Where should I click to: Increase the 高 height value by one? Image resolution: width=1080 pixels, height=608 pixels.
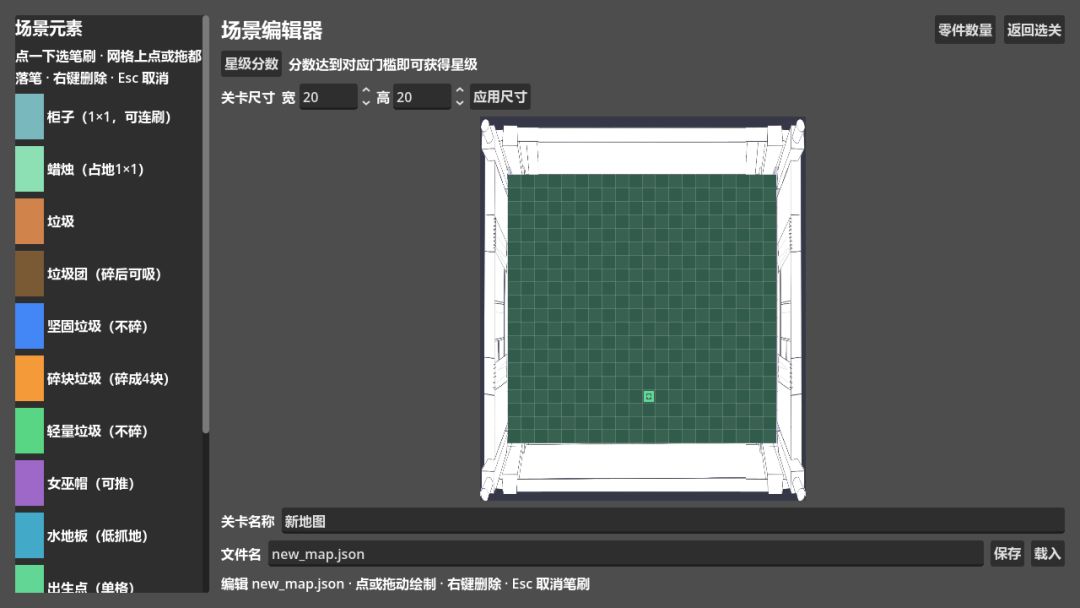point(459,90)
